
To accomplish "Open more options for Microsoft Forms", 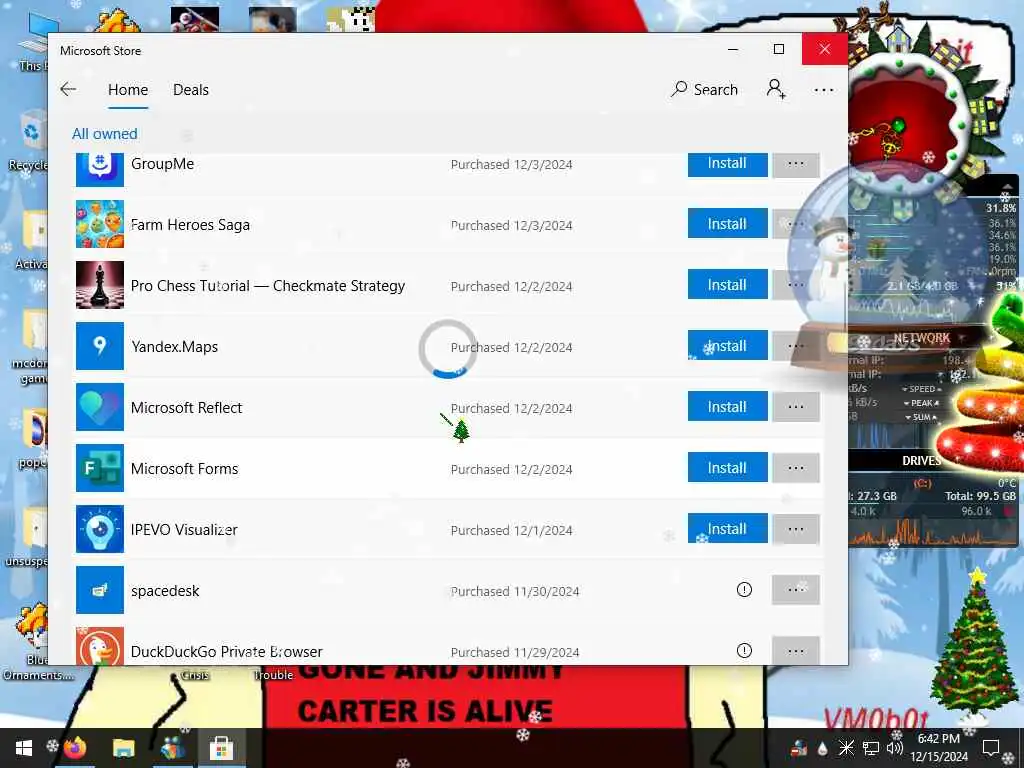I will point(795,468).
